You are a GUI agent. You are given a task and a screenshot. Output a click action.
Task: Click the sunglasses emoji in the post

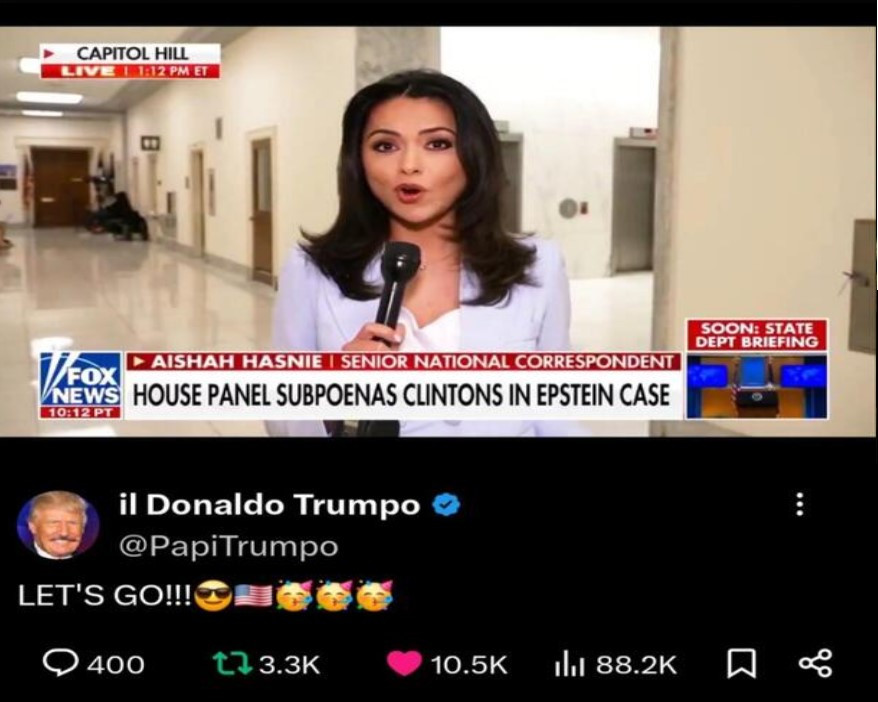[x=213, y=596]
